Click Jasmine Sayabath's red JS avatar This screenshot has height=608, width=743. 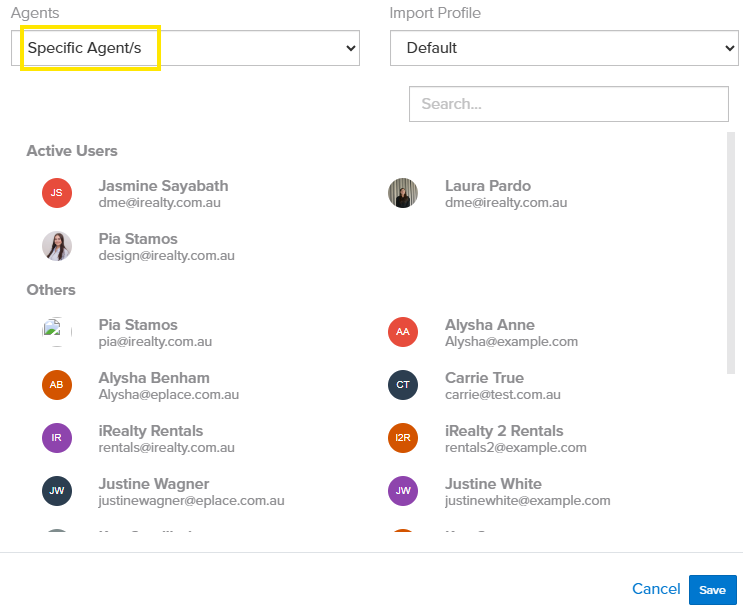pyautogui.click(x=57, y=193)
